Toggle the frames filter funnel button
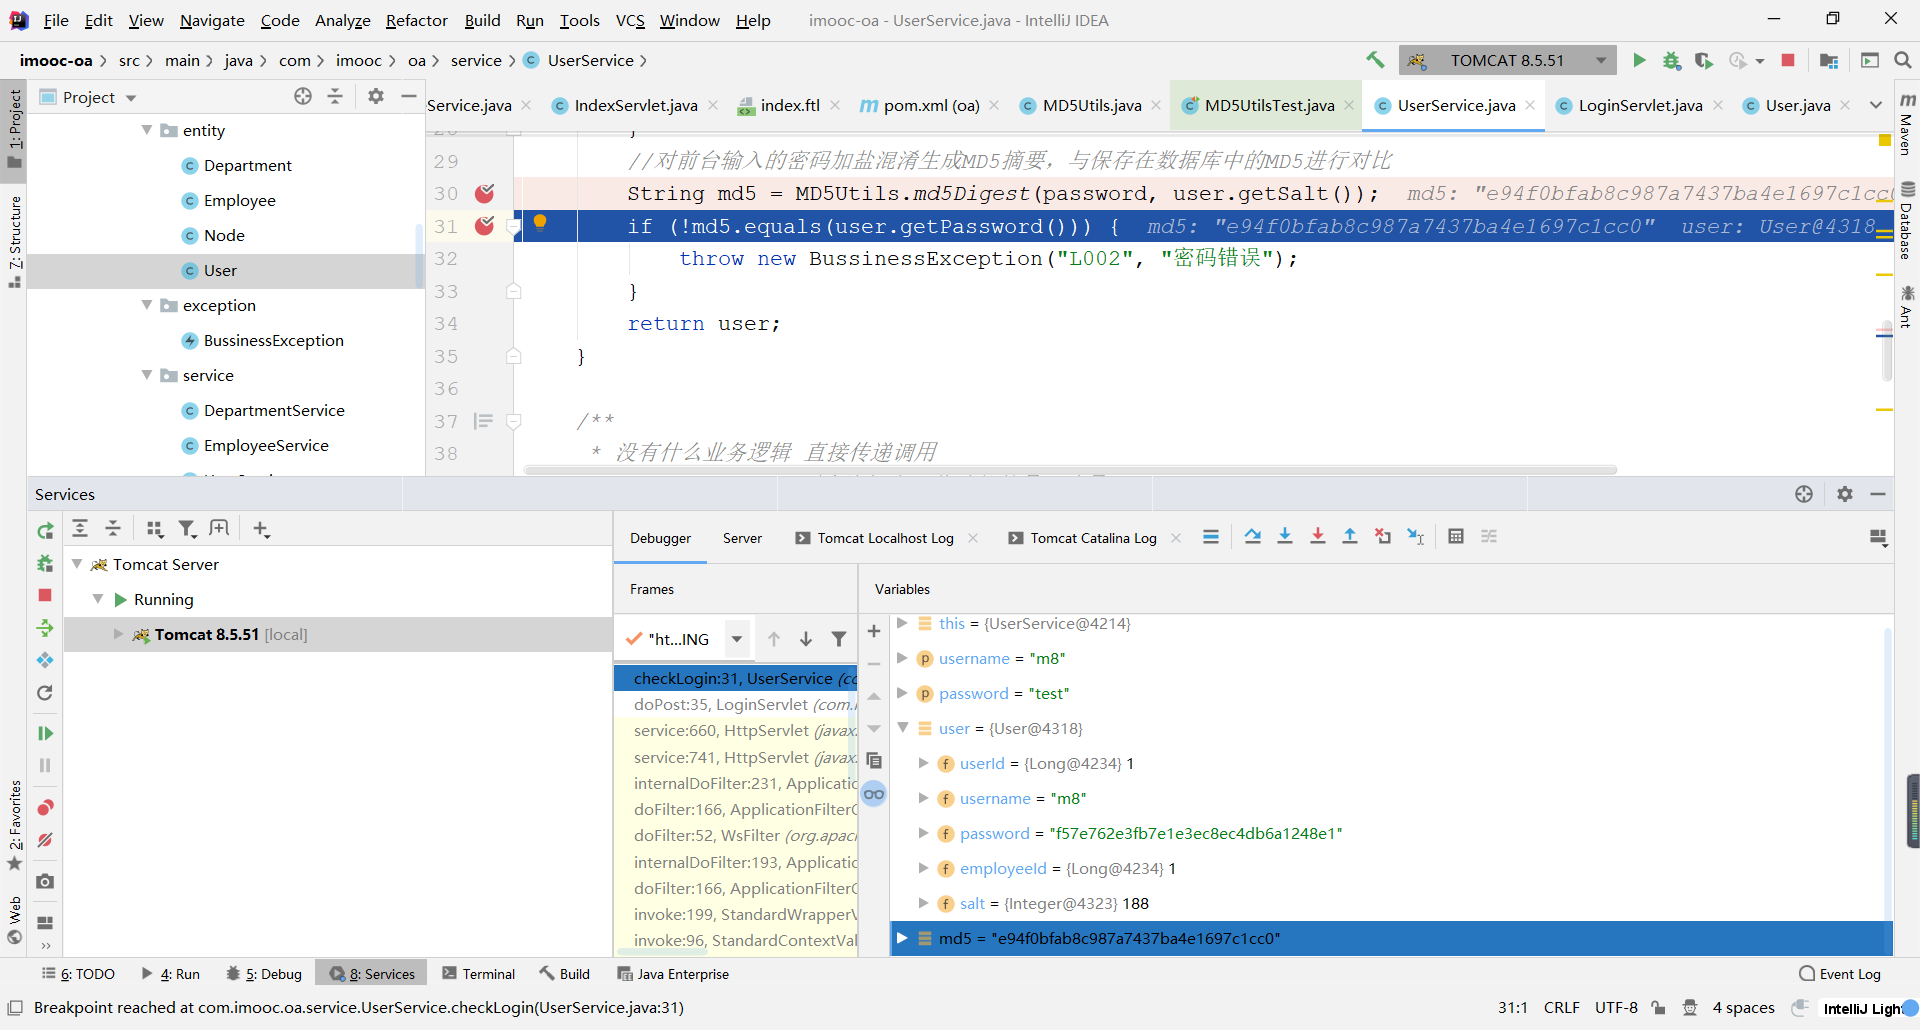This screenshot has width=1920, height=1030. (839, 639)
